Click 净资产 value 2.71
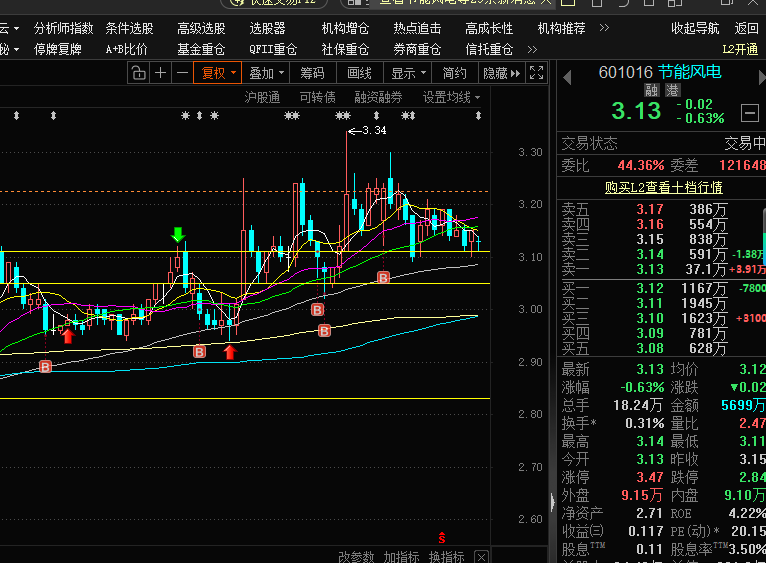The height and width of the screenshot is (563, 766). (650, 513)
